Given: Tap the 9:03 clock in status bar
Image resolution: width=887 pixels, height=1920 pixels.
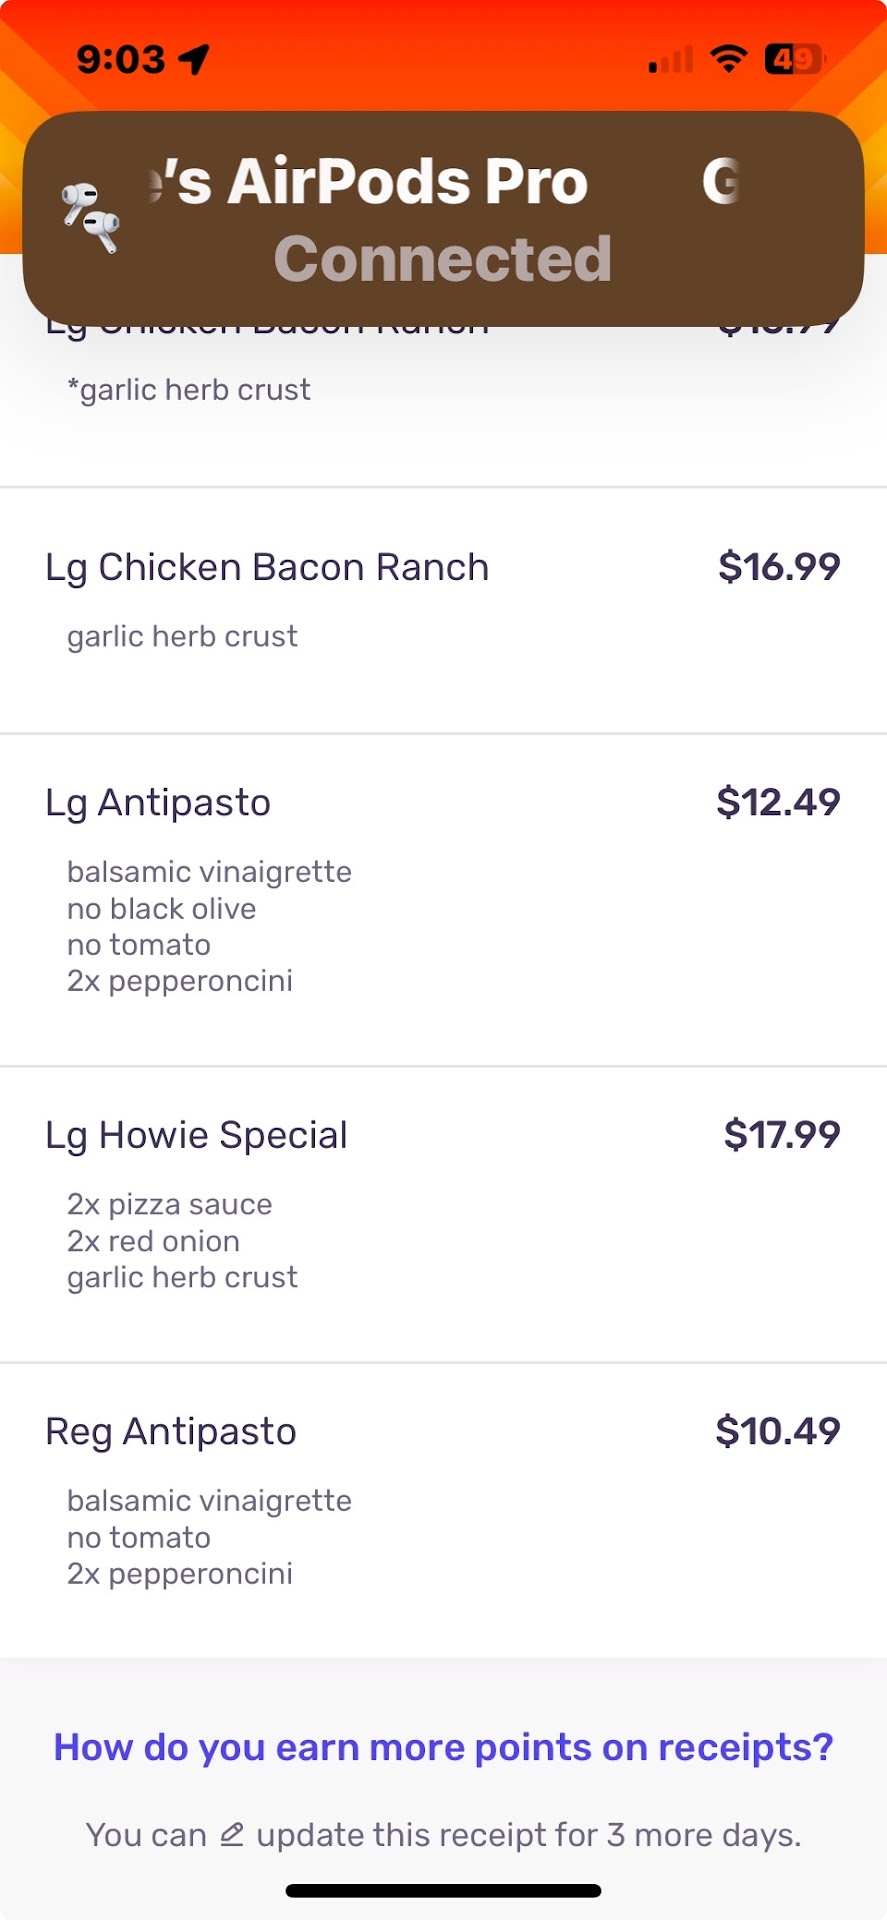Looking at the screenshot, I should (121, 60).
